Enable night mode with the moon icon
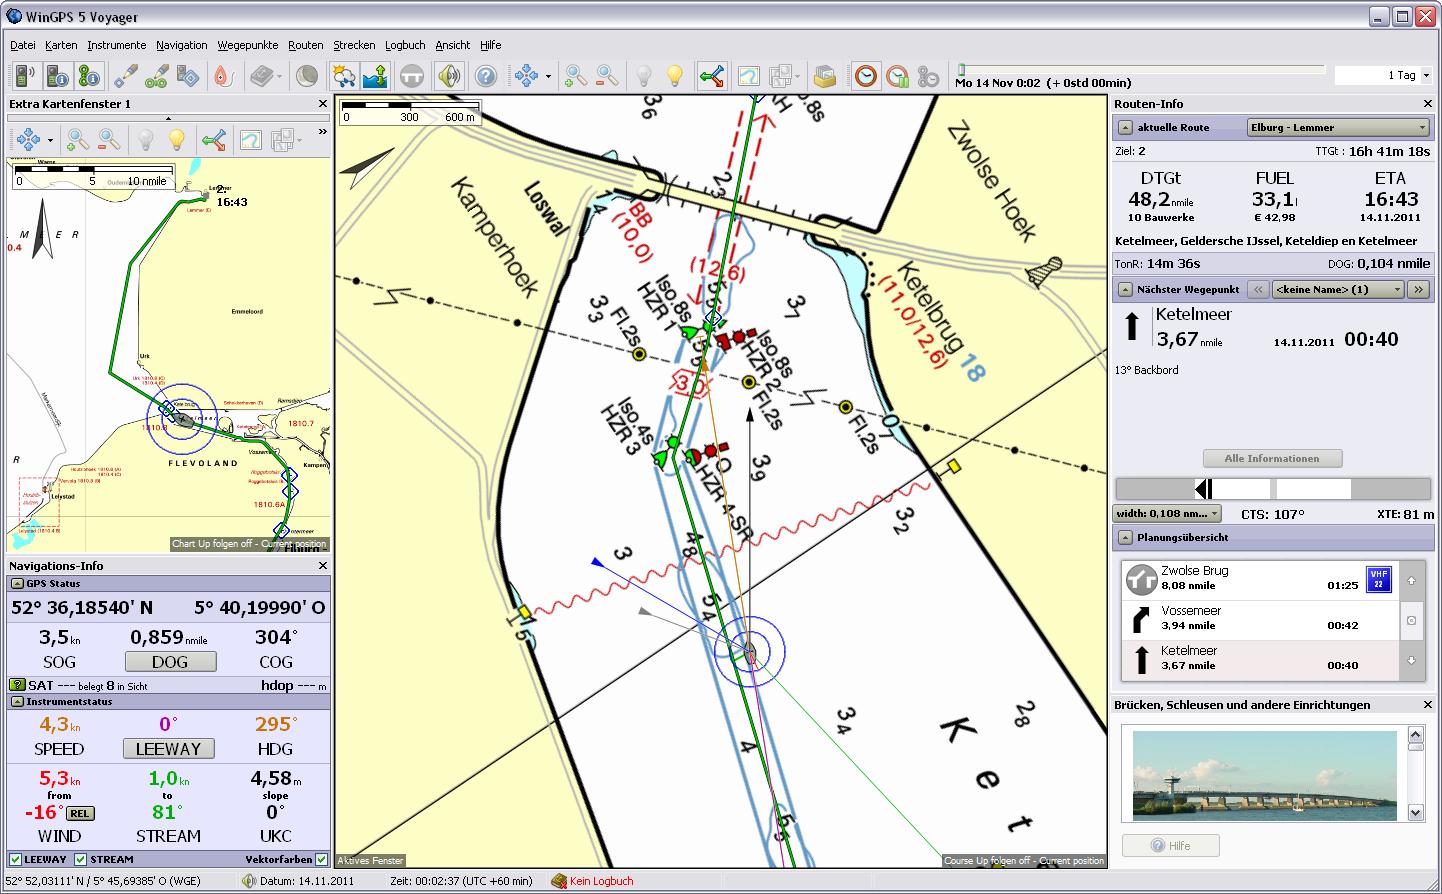Image resolution: width=1442 pixels, height=894 pixels. [x=307, y=76]
